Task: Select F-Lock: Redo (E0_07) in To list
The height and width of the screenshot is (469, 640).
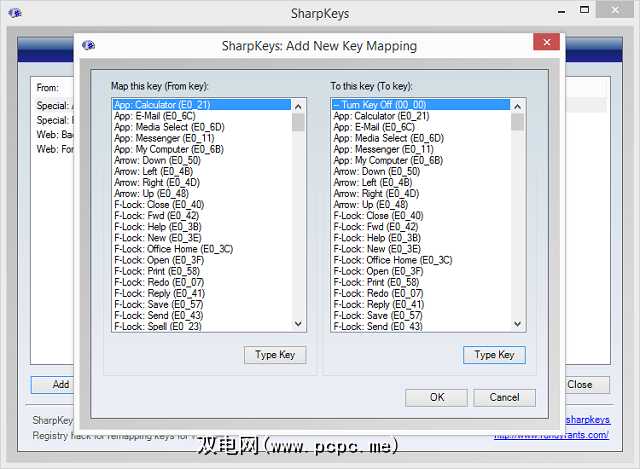Action: 421,293
